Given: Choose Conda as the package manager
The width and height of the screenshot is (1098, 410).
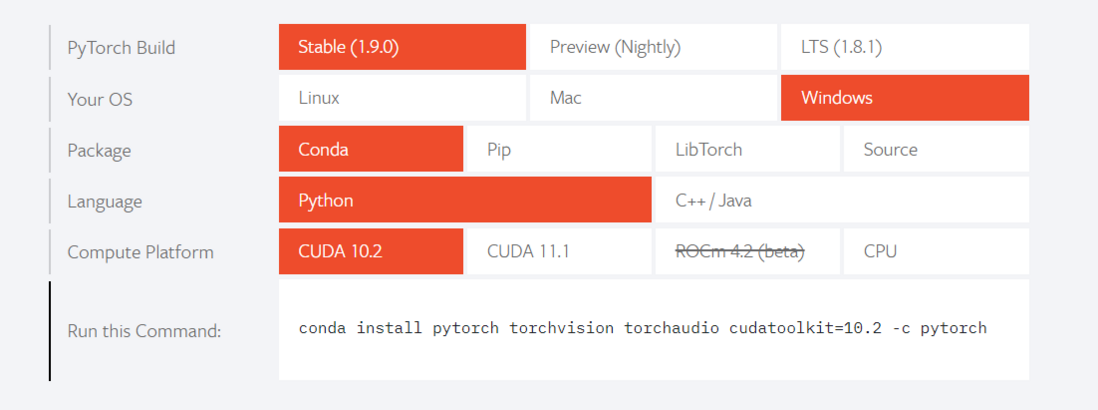Looking at the screenshot, I should click(x=370, y=149).
